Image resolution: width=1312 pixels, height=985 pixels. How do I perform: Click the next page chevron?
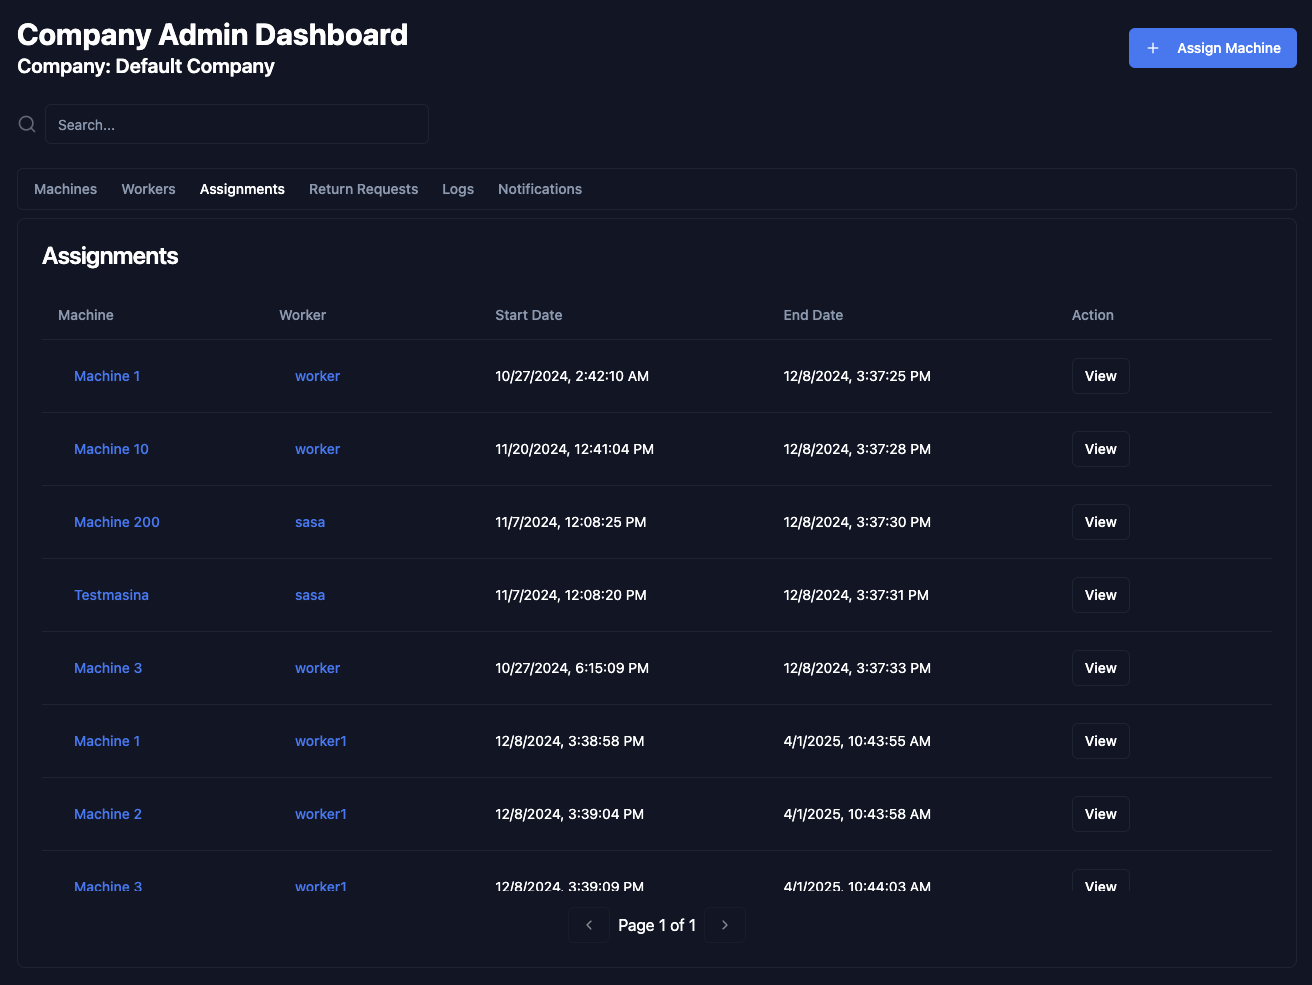724,924
